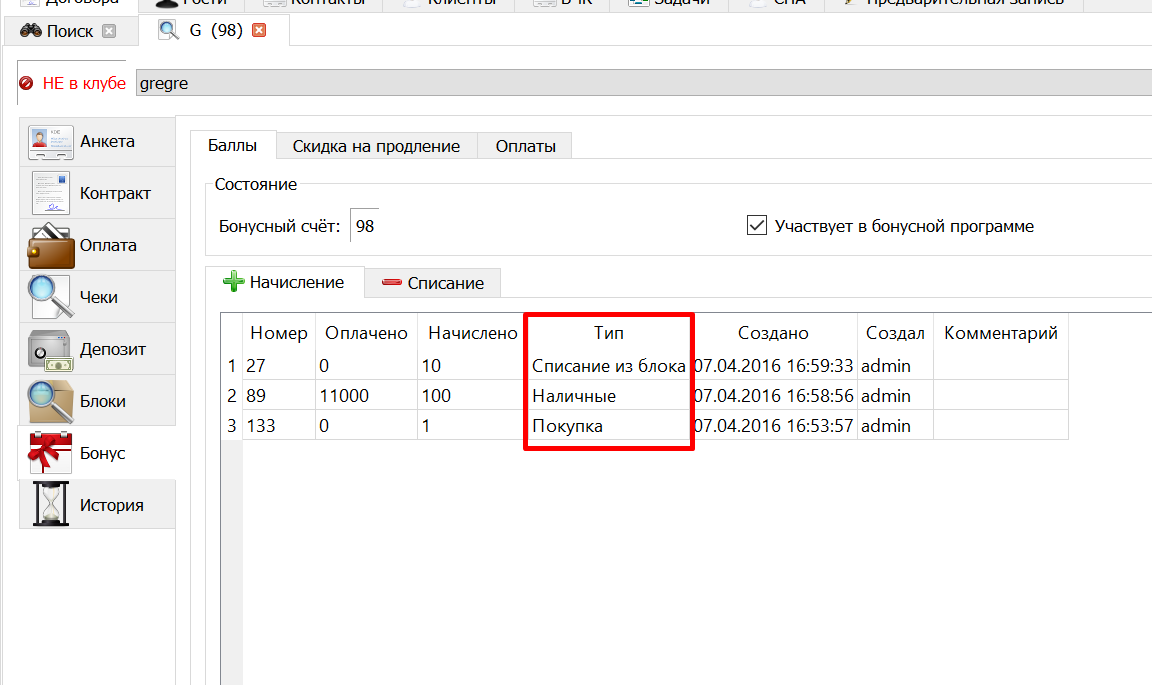Switch to the Оплаты tab
The width and height of the screenshot is (1152, 685).
(525, 146)
